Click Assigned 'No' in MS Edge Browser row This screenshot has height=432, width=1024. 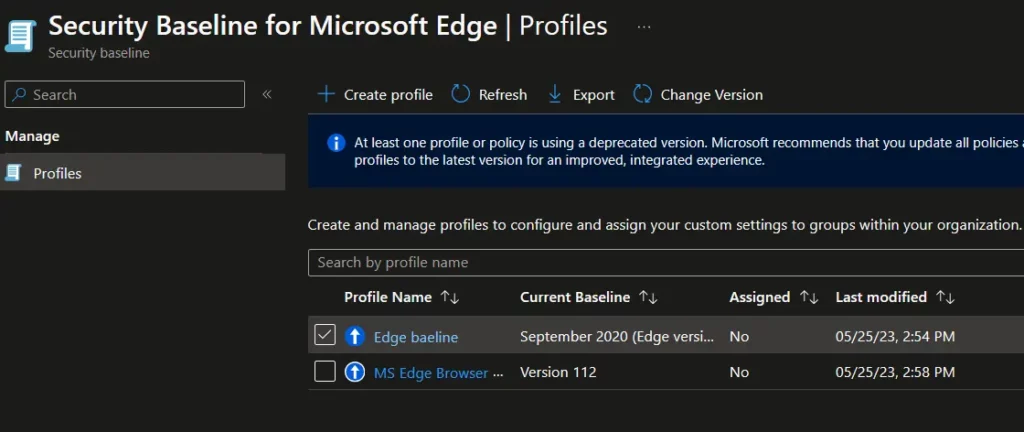(x=739, y=373)
